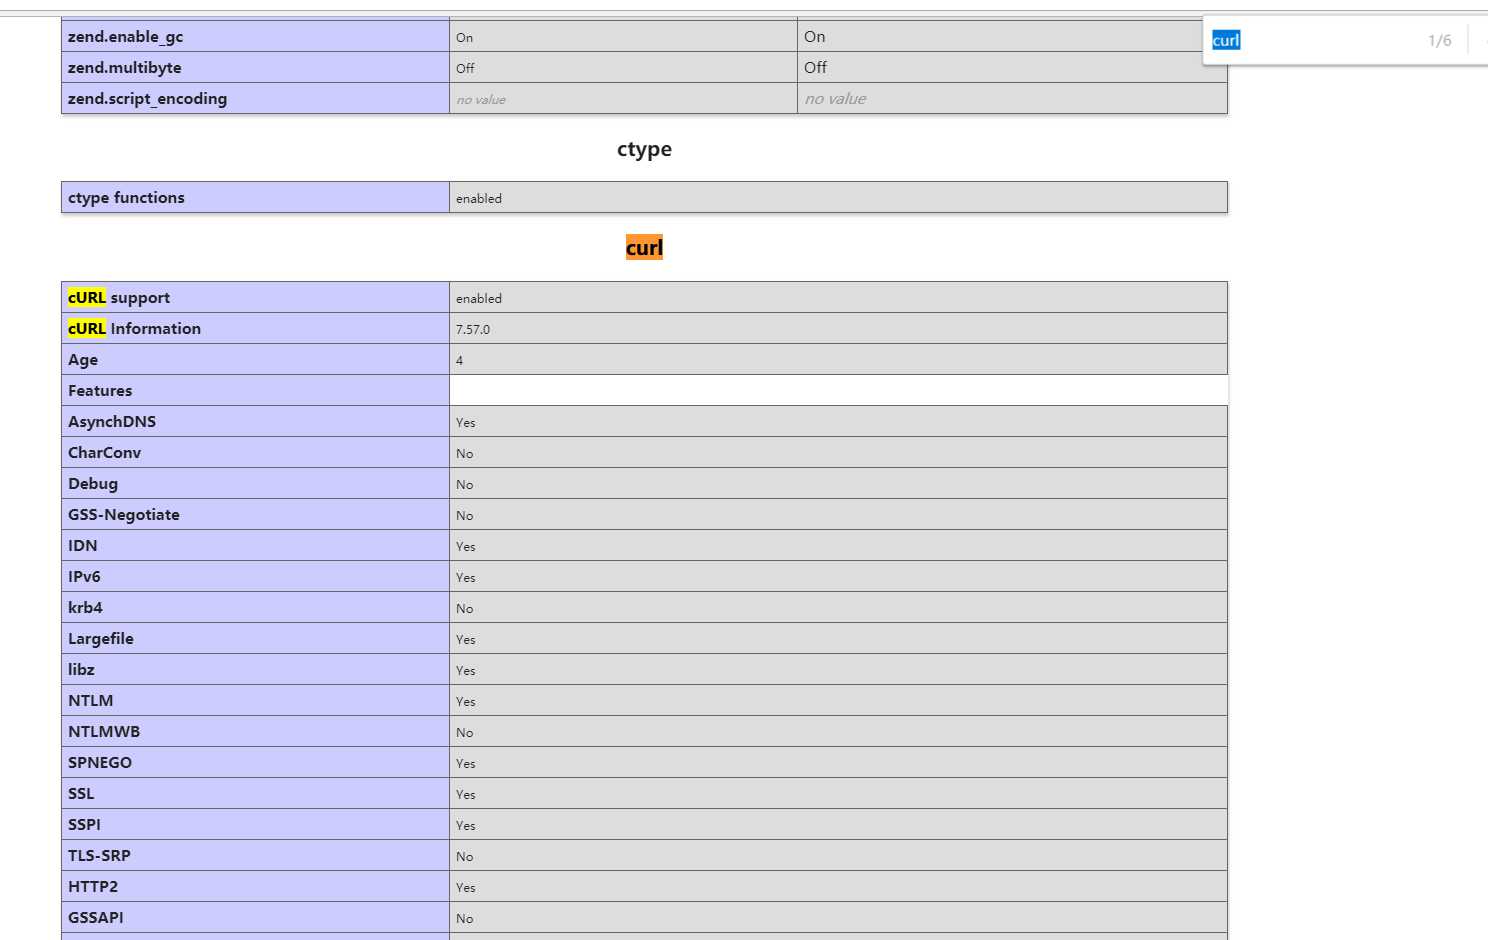Click the Yes value for SSPI
This screenshot has height=940, width=1488.
[466, 826]
